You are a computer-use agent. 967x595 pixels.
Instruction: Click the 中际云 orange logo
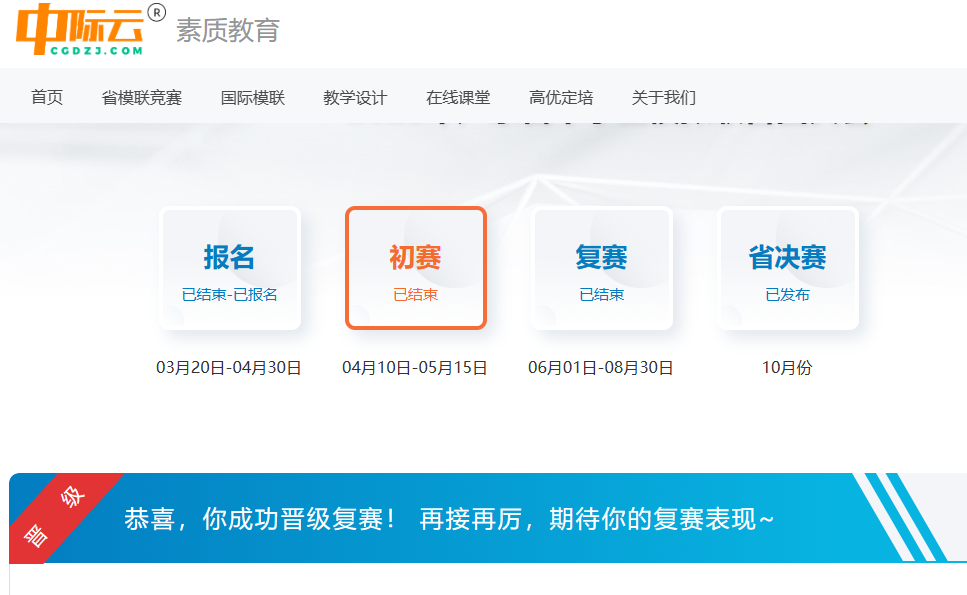(79, 29)
